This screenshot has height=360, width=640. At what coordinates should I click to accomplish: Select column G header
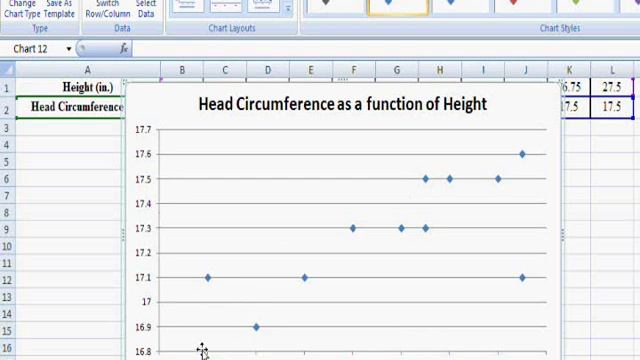(397, 70)
